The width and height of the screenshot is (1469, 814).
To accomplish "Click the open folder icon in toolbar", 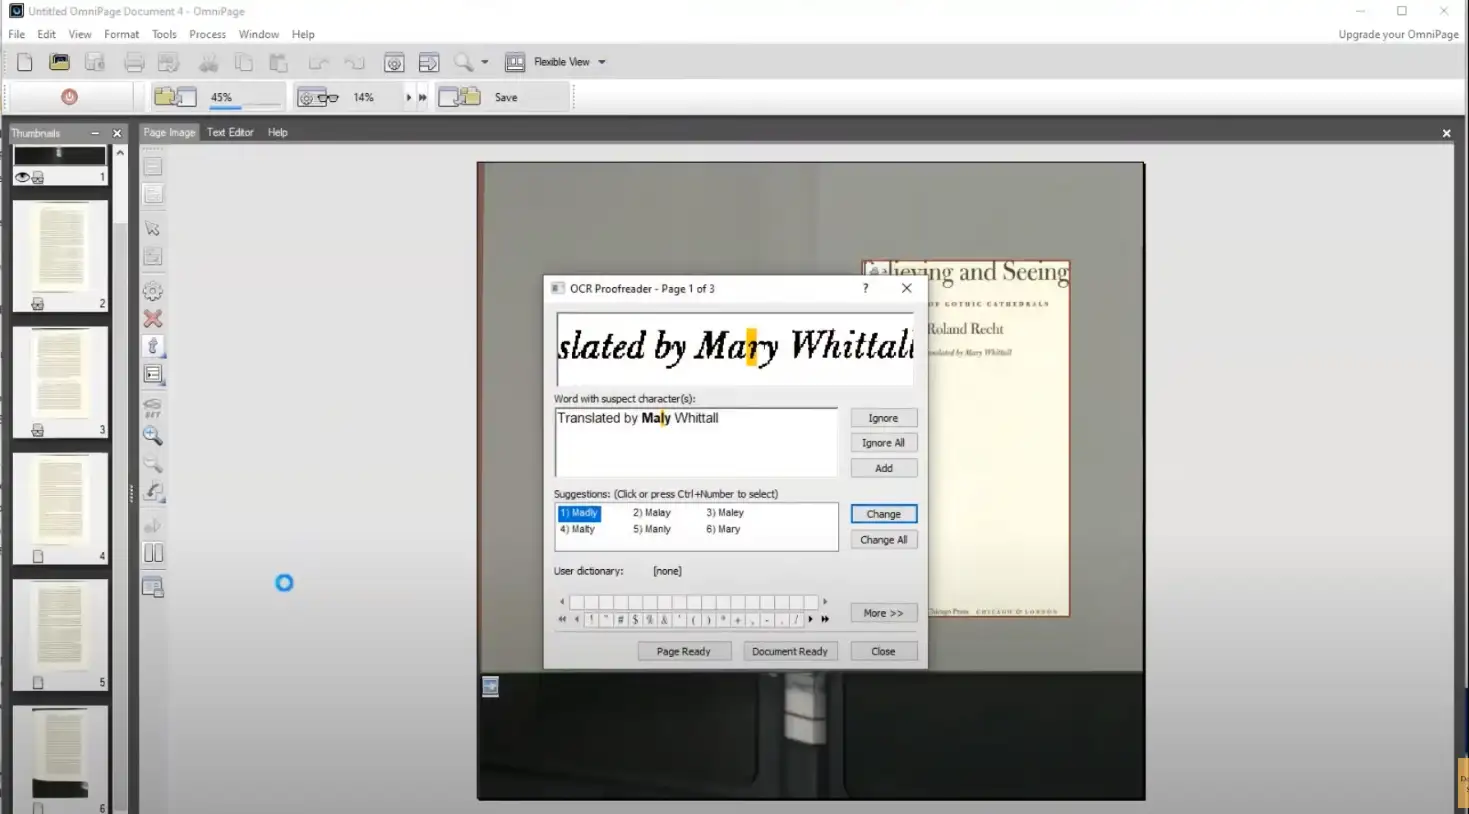I will pyautogui.click(x=60, y=62).
